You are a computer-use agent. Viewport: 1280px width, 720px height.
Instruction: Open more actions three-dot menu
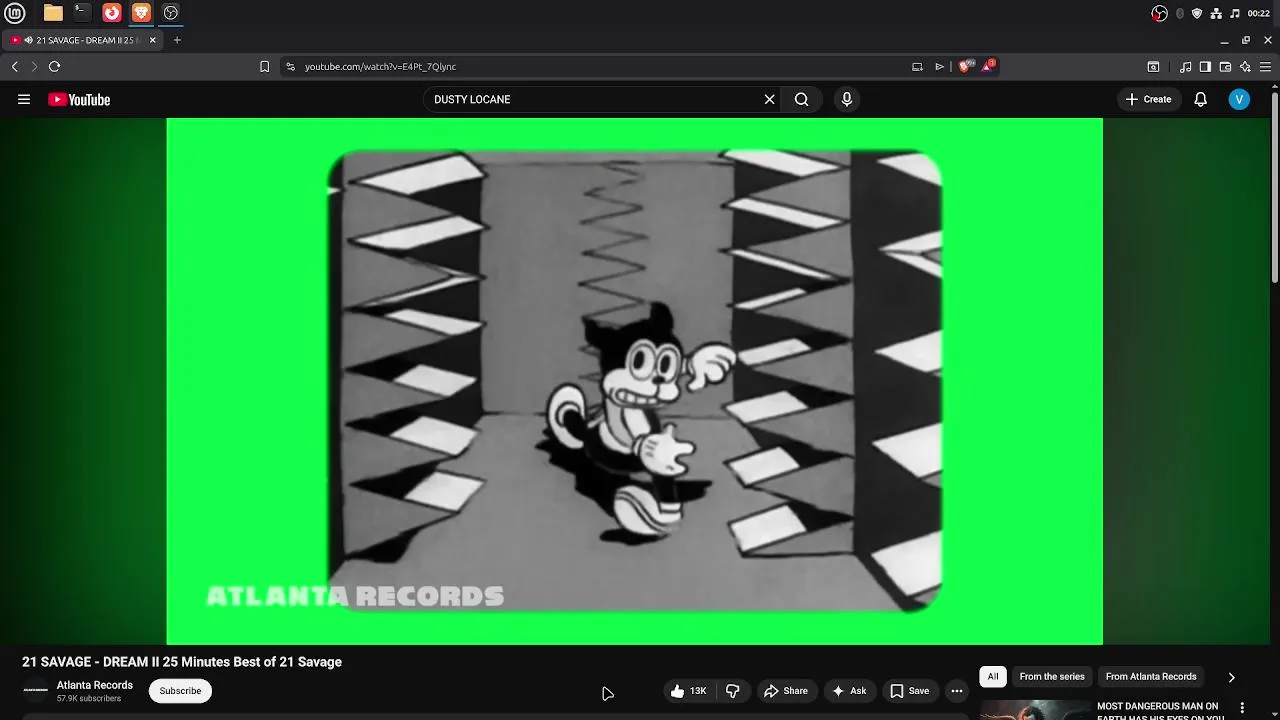(957, 691)
